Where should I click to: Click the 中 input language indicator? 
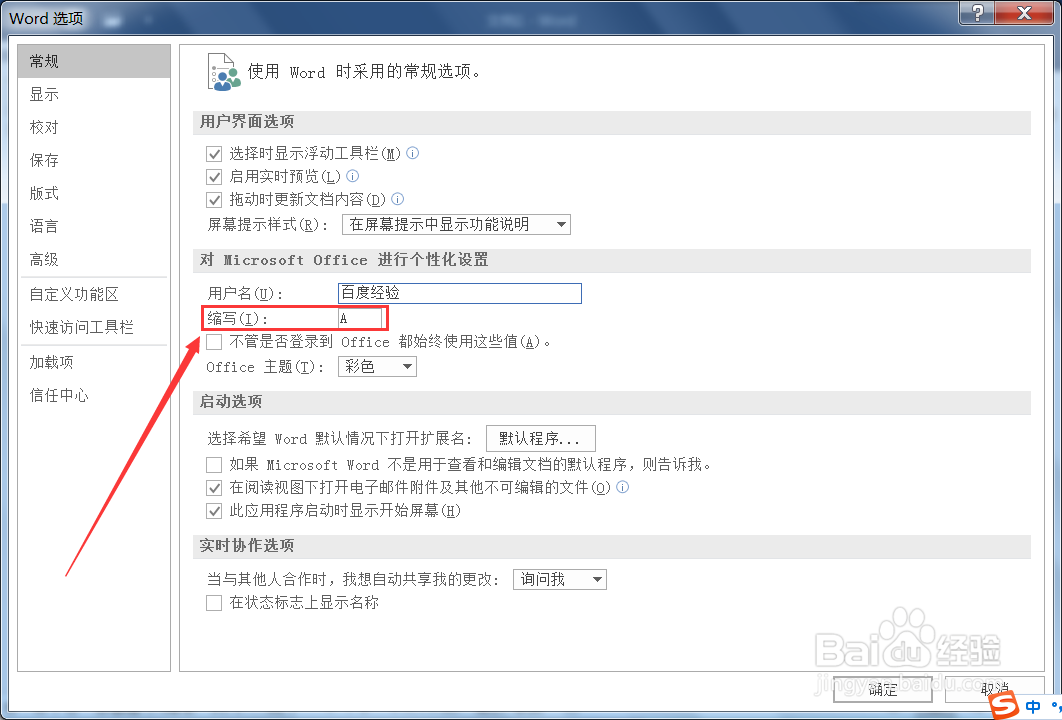(1033, 706)
